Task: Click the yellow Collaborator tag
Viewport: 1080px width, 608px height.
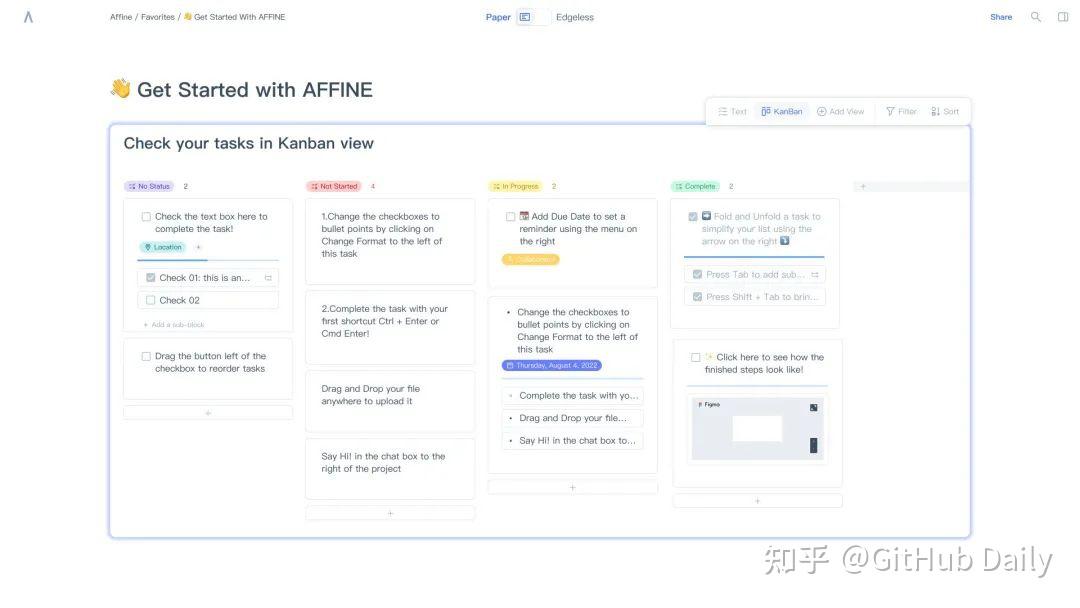Action: pos(530,260)
